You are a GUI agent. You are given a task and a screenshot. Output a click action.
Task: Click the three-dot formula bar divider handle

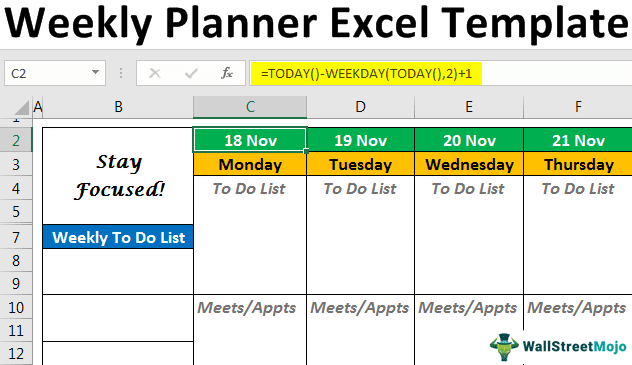pos(121,73)
